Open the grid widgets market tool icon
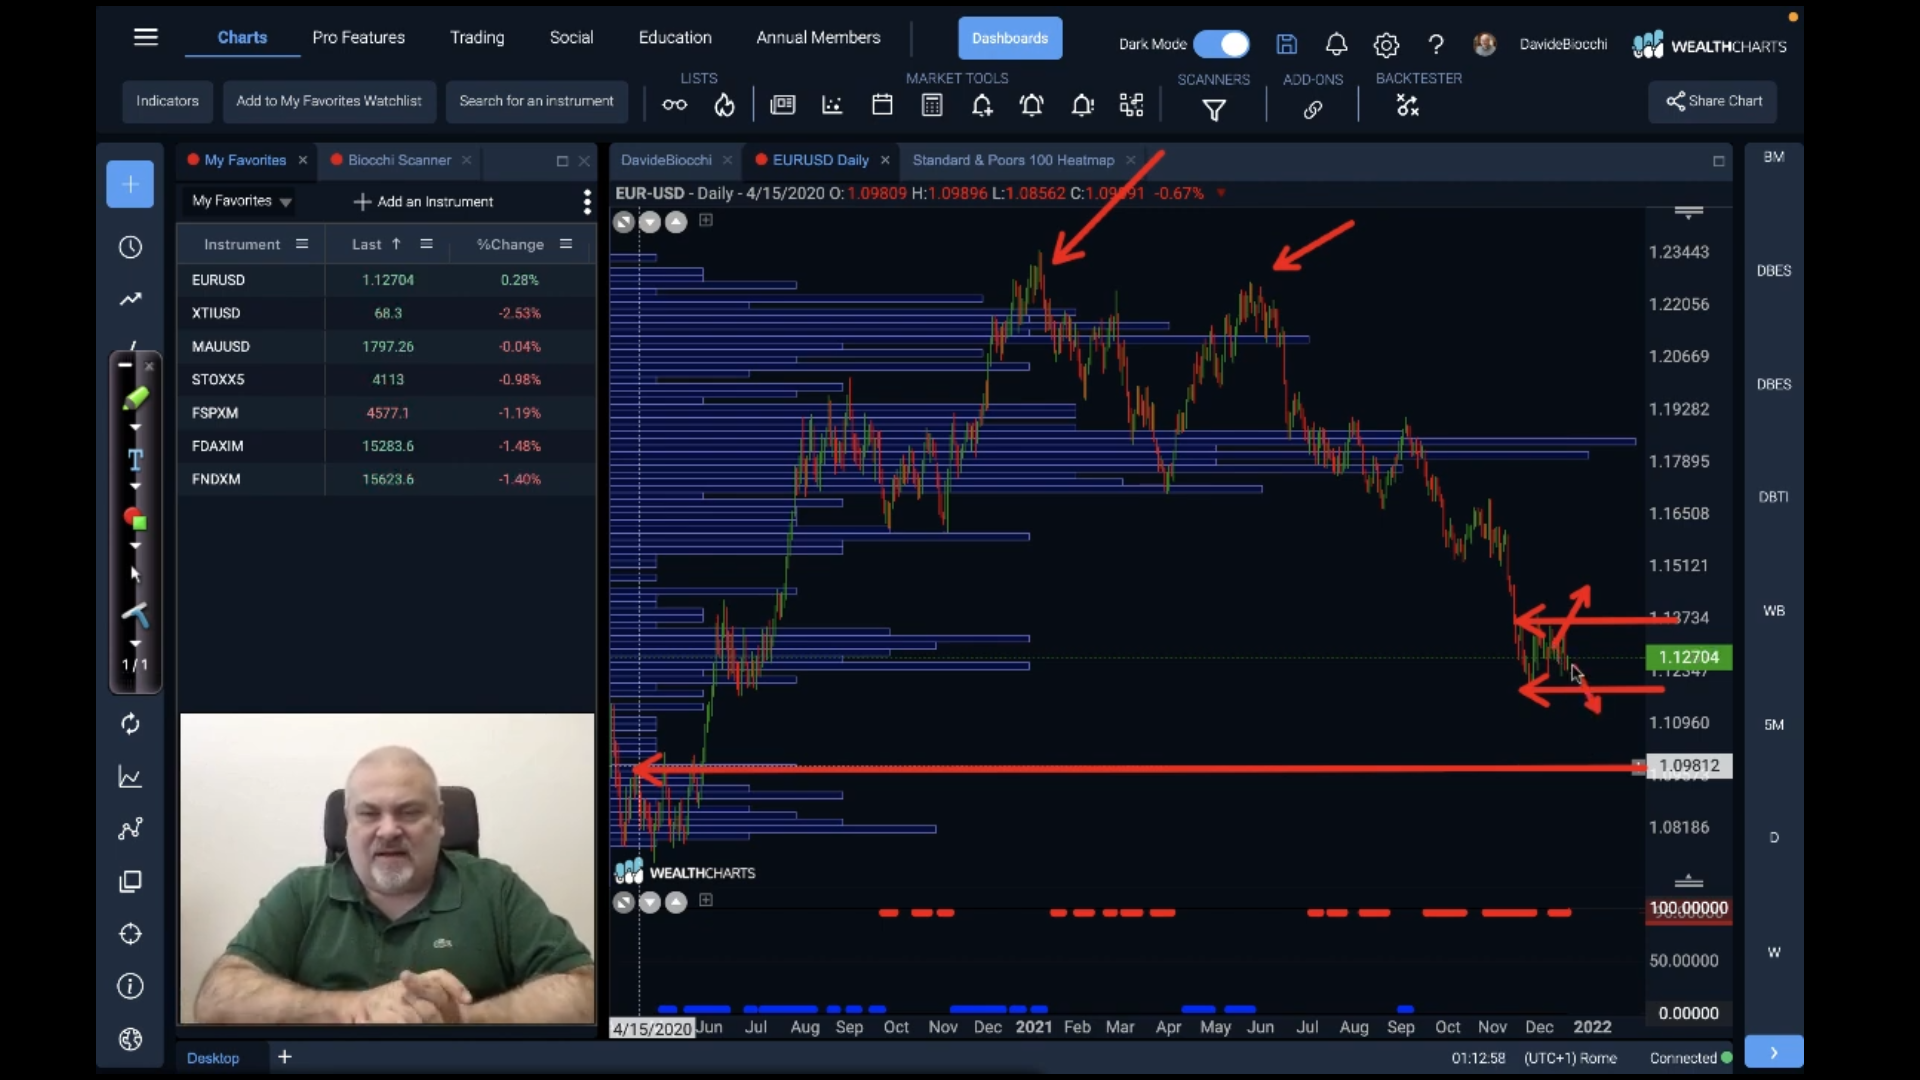Screen dimensions: 1920x1080 pyautogui.click(x=1131, y=105)
